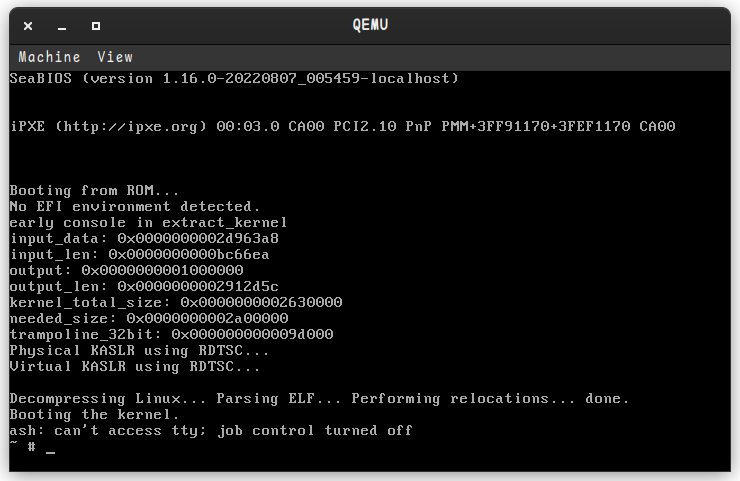This screenshot has height=481, width=740.
Task: Maximize the QEMU window
Action: click(x=96, y=26)
